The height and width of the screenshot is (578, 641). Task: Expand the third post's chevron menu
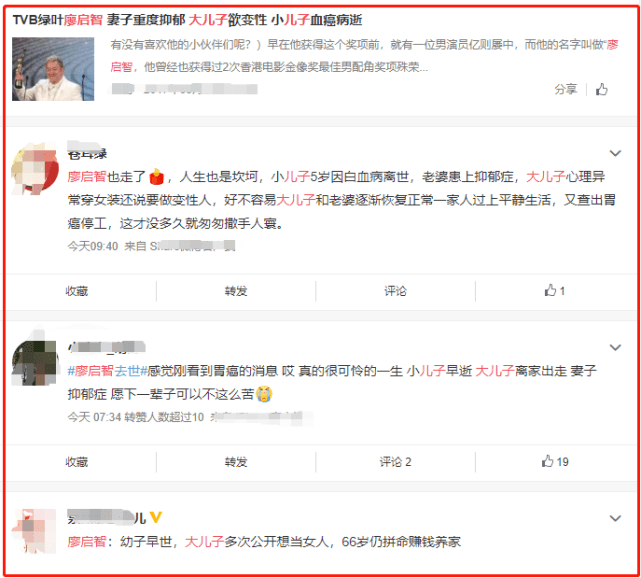615,518
